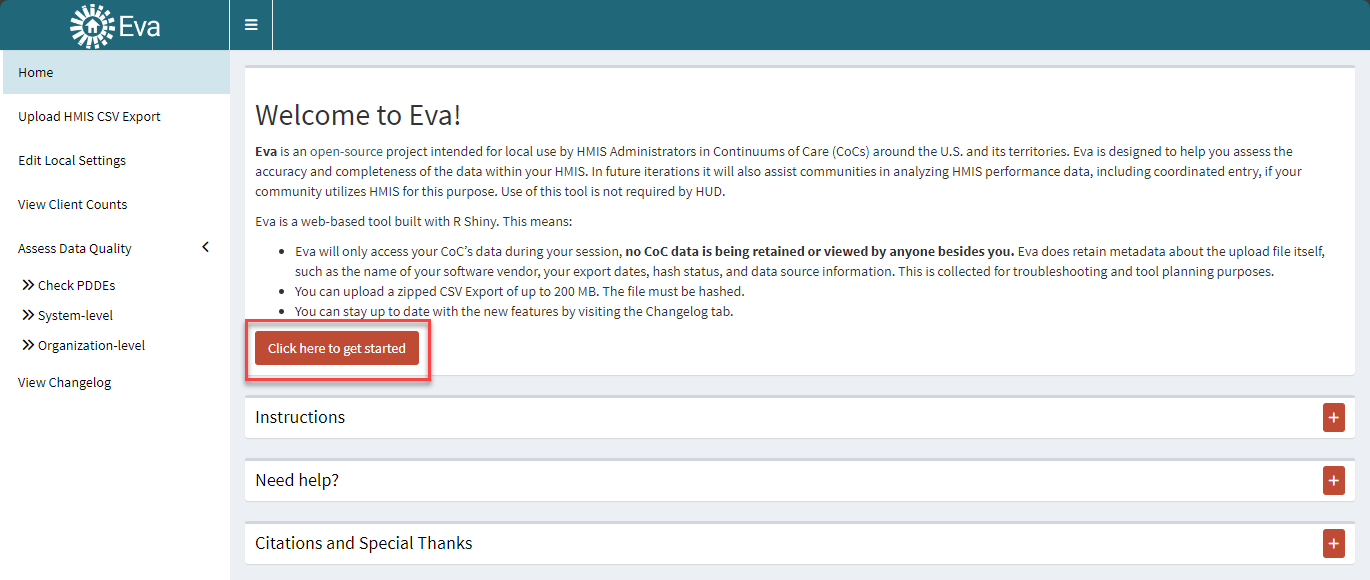
Task: Go to the Home page
Action: (115, 72)
